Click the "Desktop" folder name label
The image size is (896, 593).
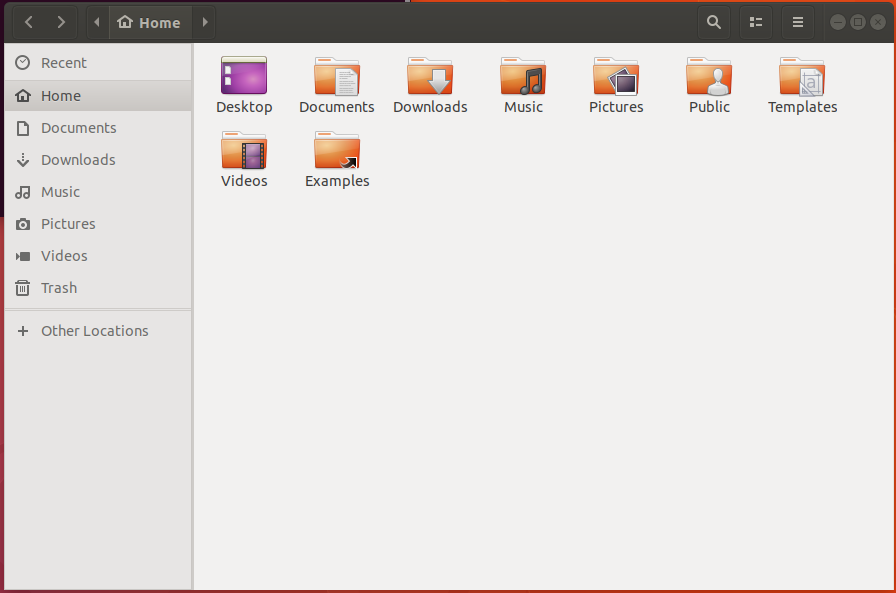click(244, 107)
